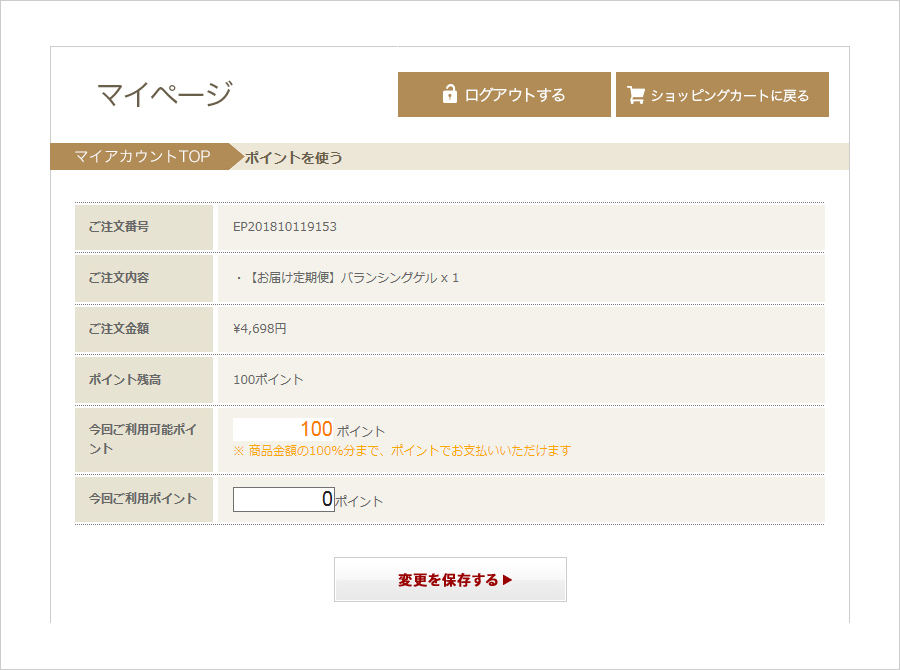Click the ご注文内容 label cell
Viewport: 900px width, 670px height.
[x=144, y=278]
